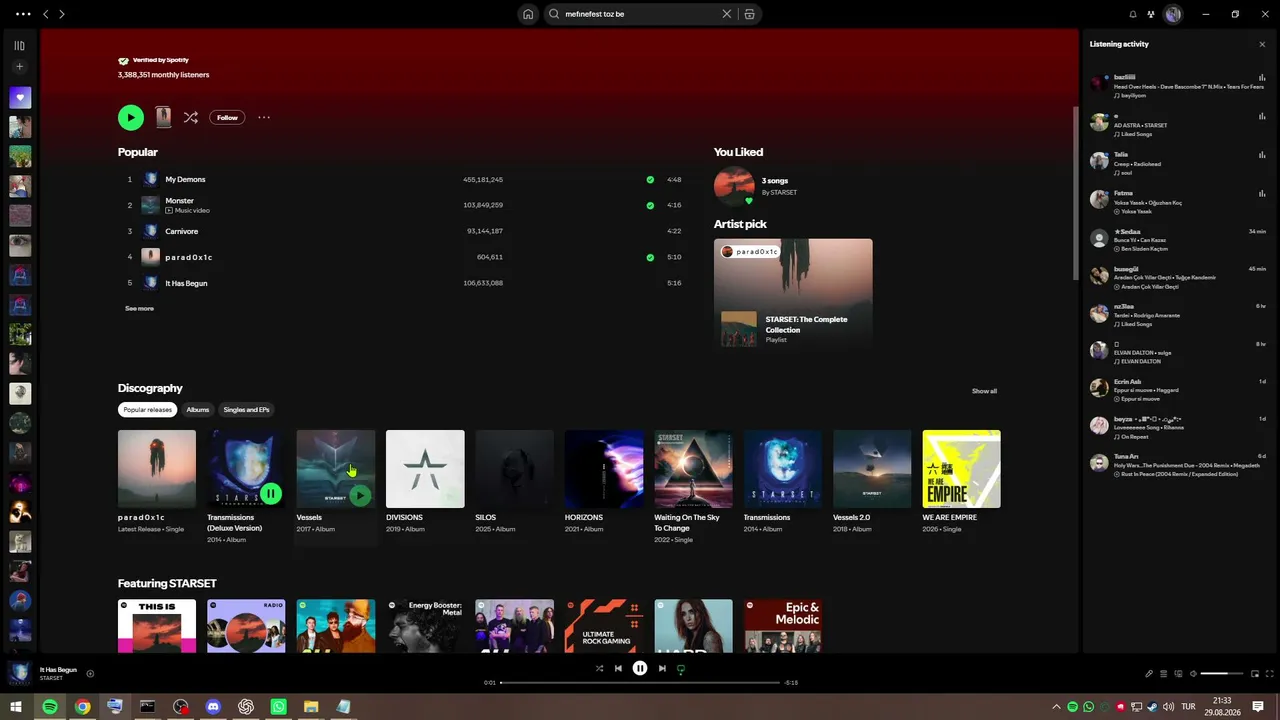Viewport: 1280px width, 720px height.
Task: Pause Transmissions (Deluxe Version) album
Action: (x=271, y=494)
